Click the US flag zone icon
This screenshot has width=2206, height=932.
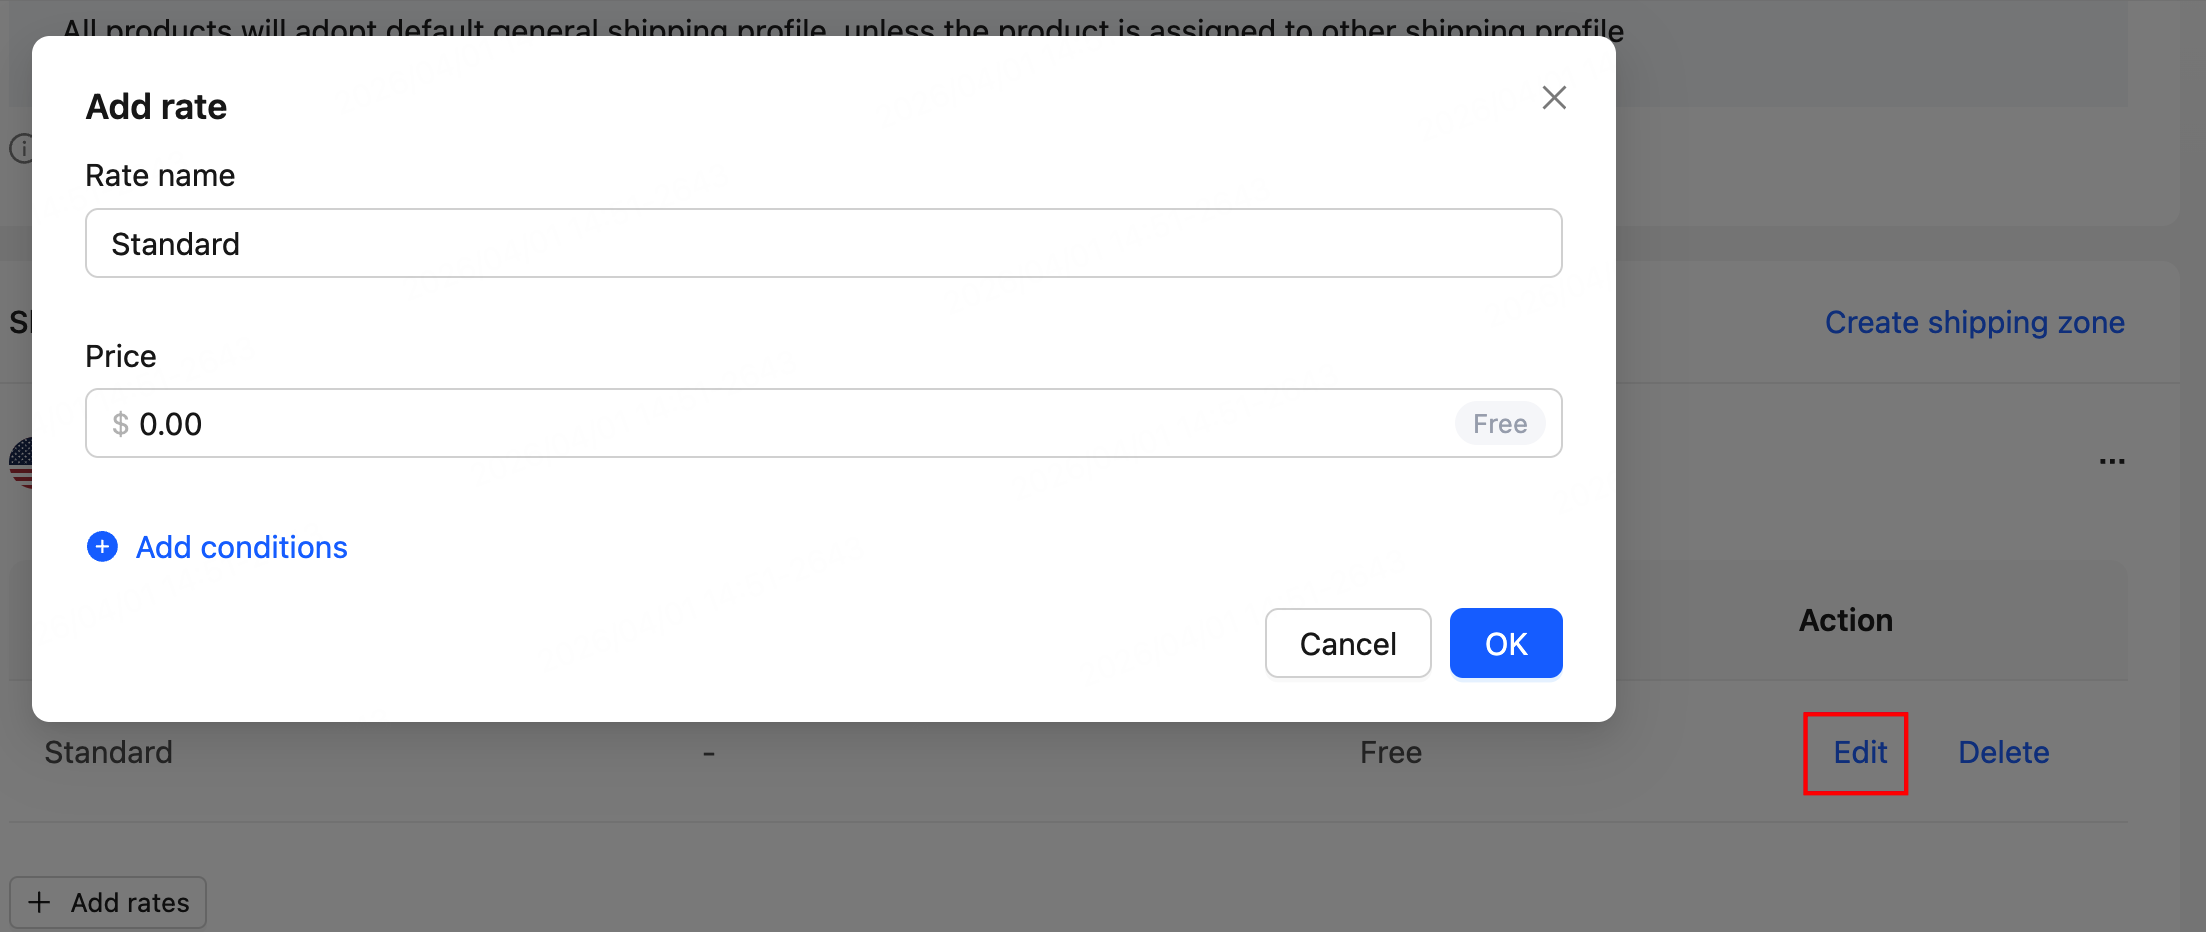click(22, 462)
